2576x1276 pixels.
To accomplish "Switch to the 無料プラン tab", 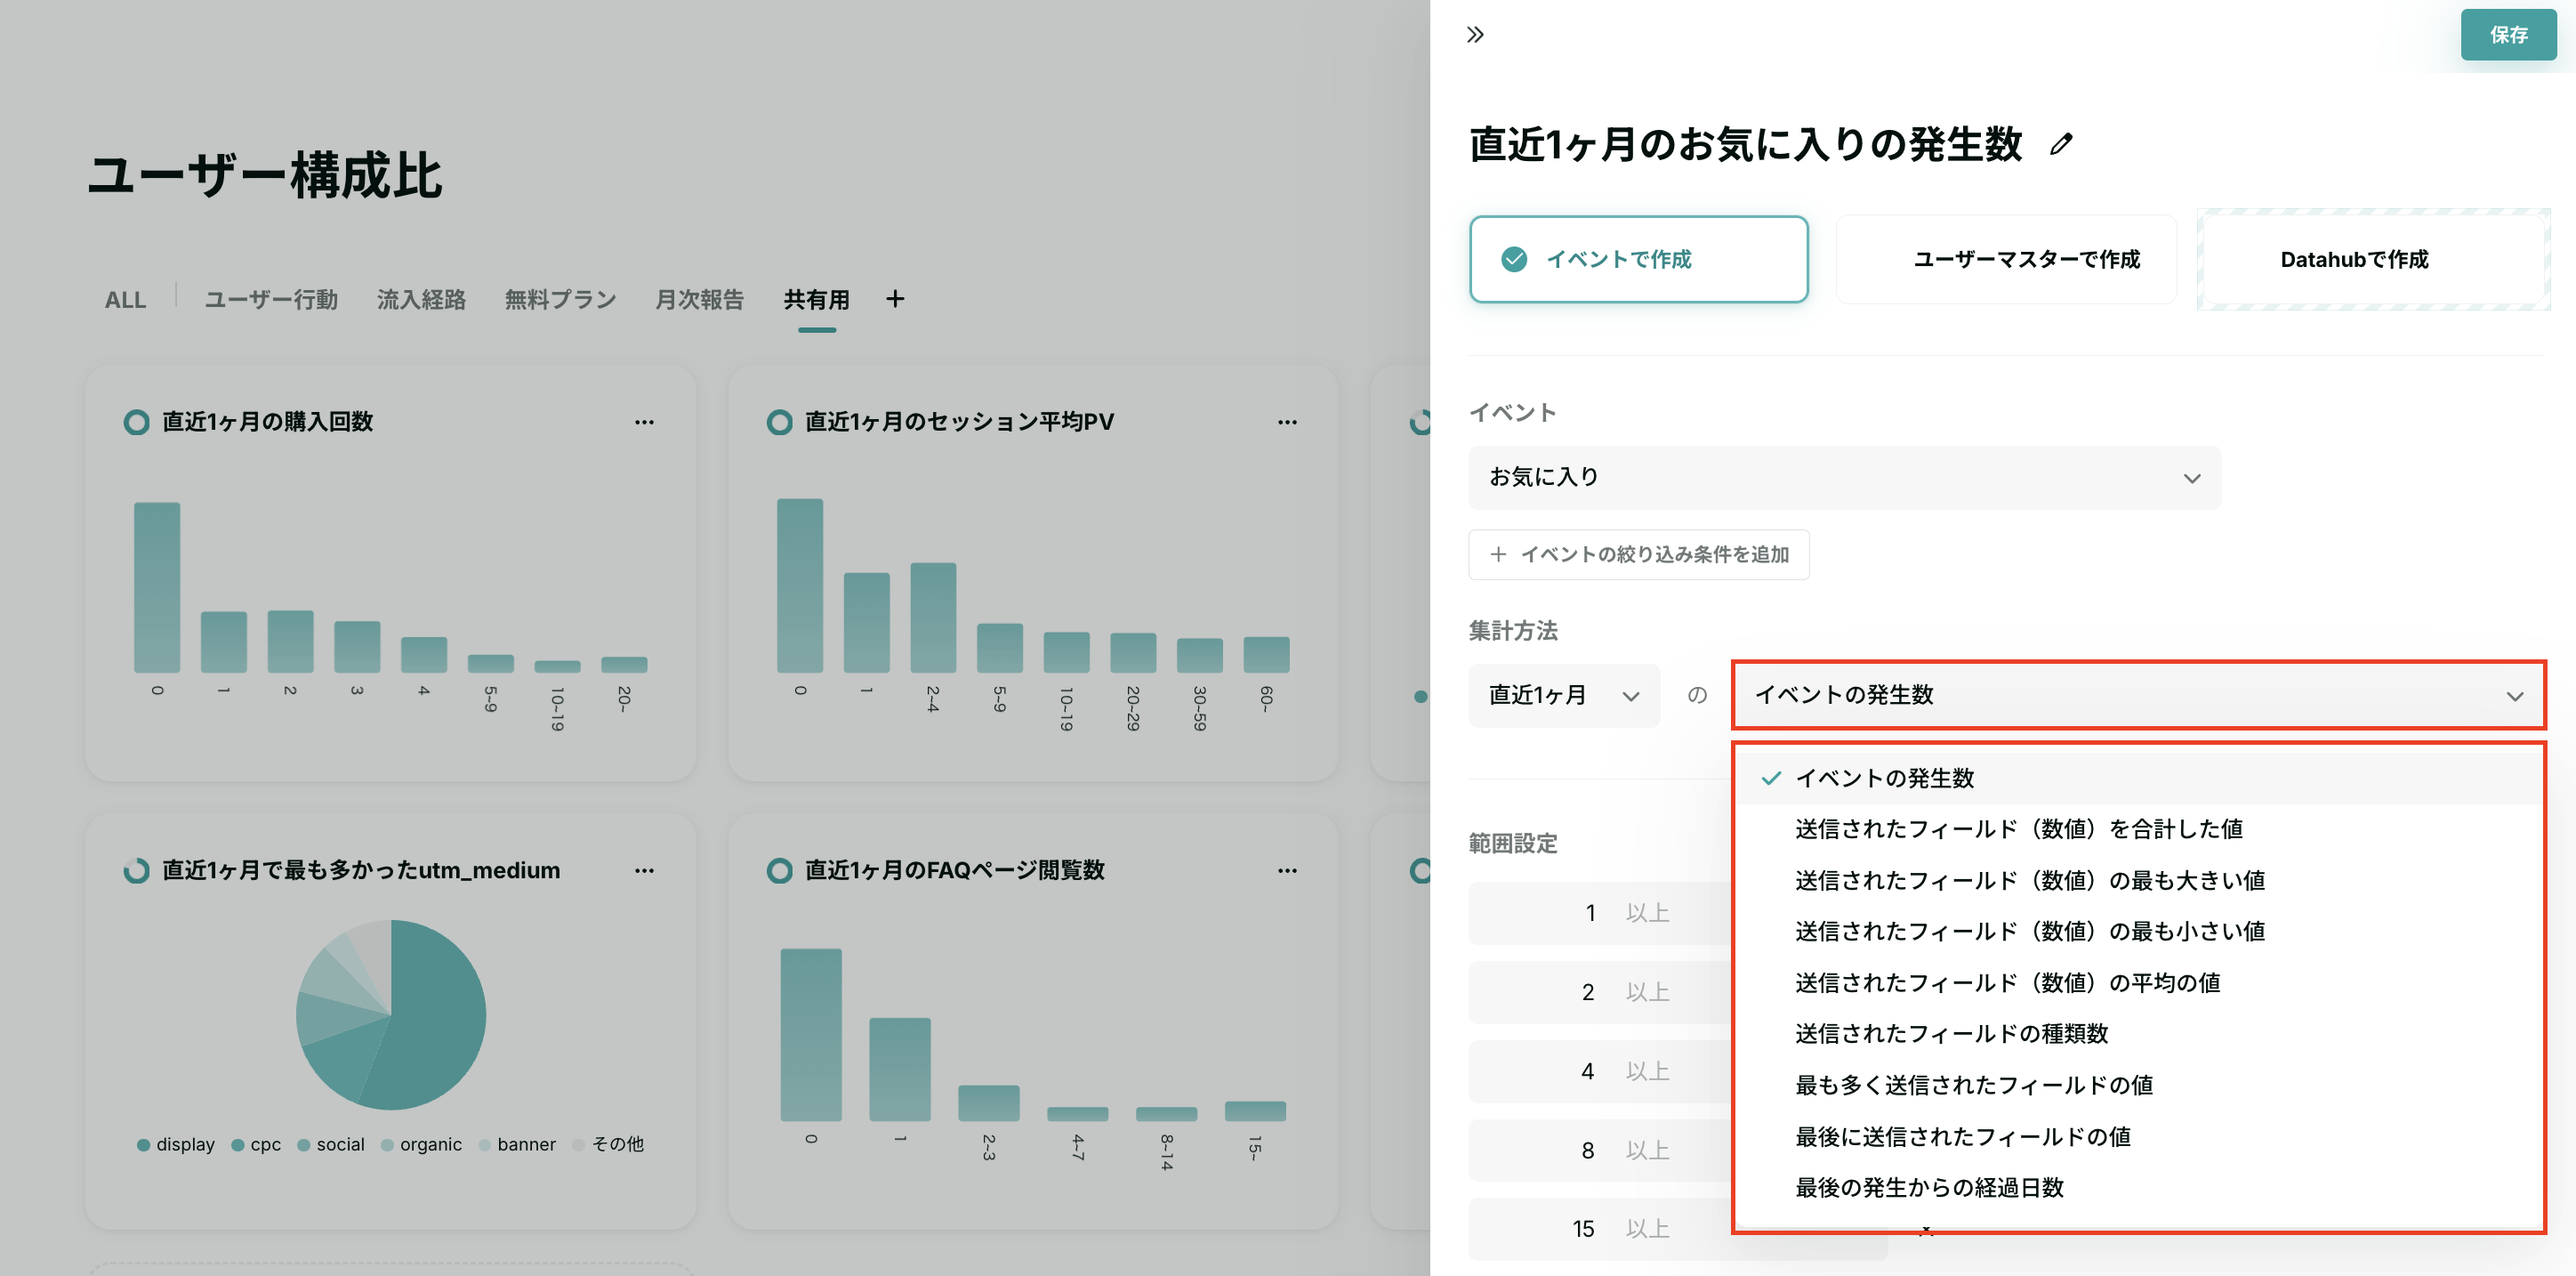I will click(x=560, y=299).
